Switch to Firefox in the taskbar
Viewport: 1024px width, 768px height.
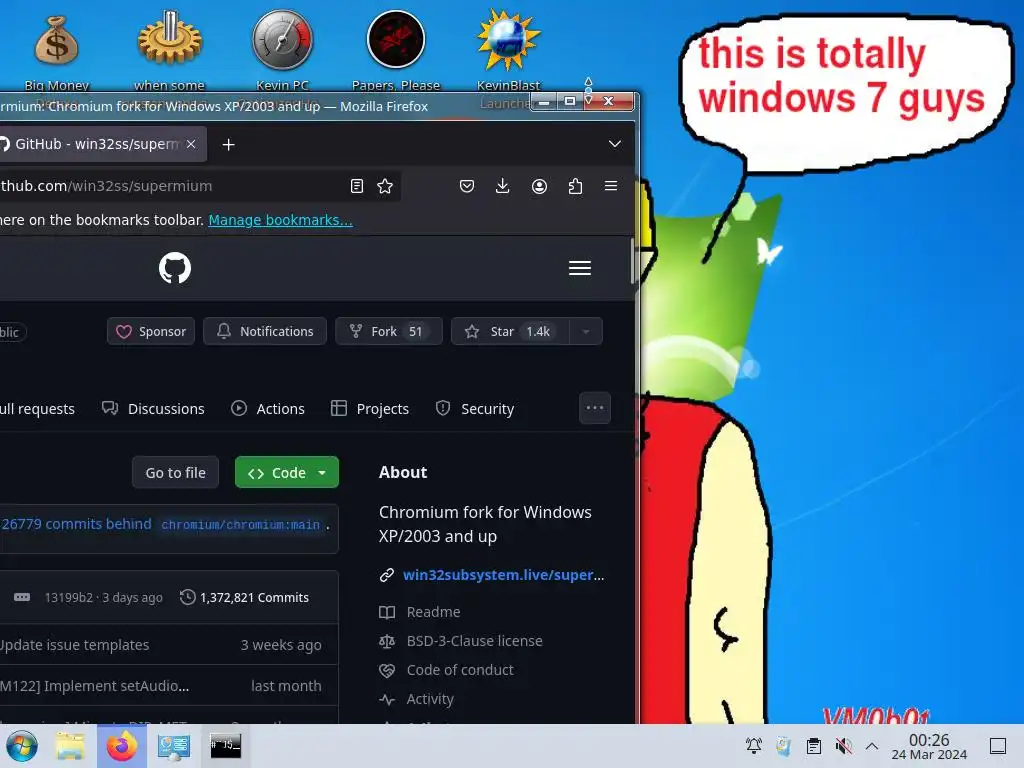(121, 746)
